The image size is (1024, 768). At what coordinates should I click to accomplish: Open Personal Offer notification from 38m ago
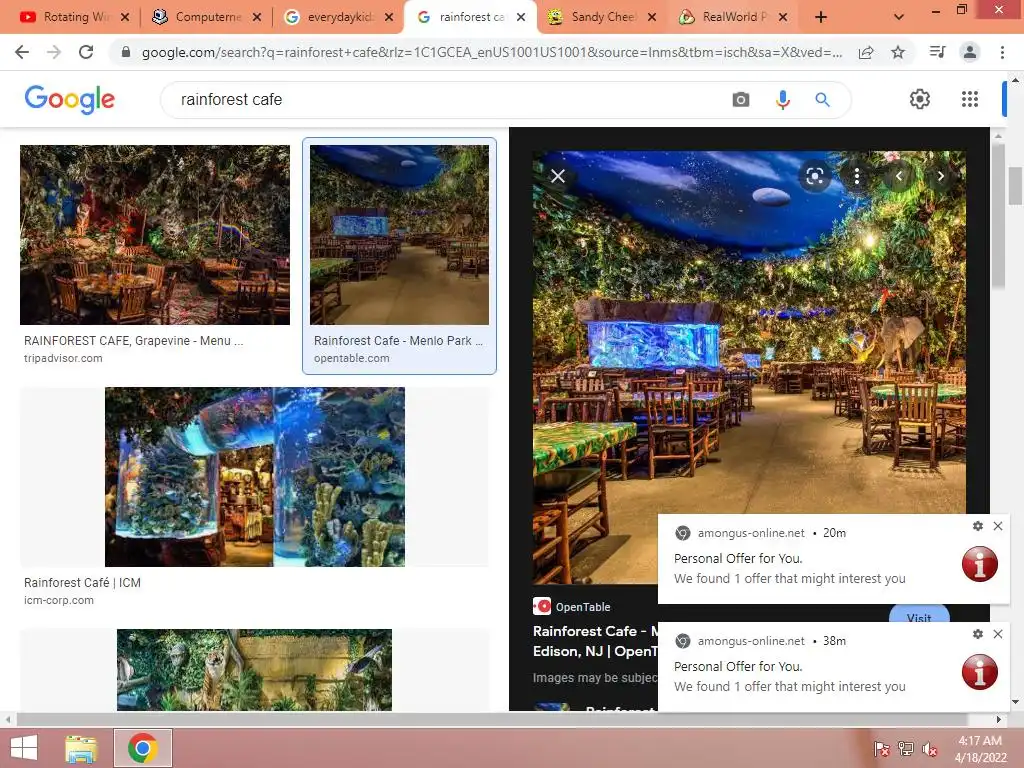(834, 667)
